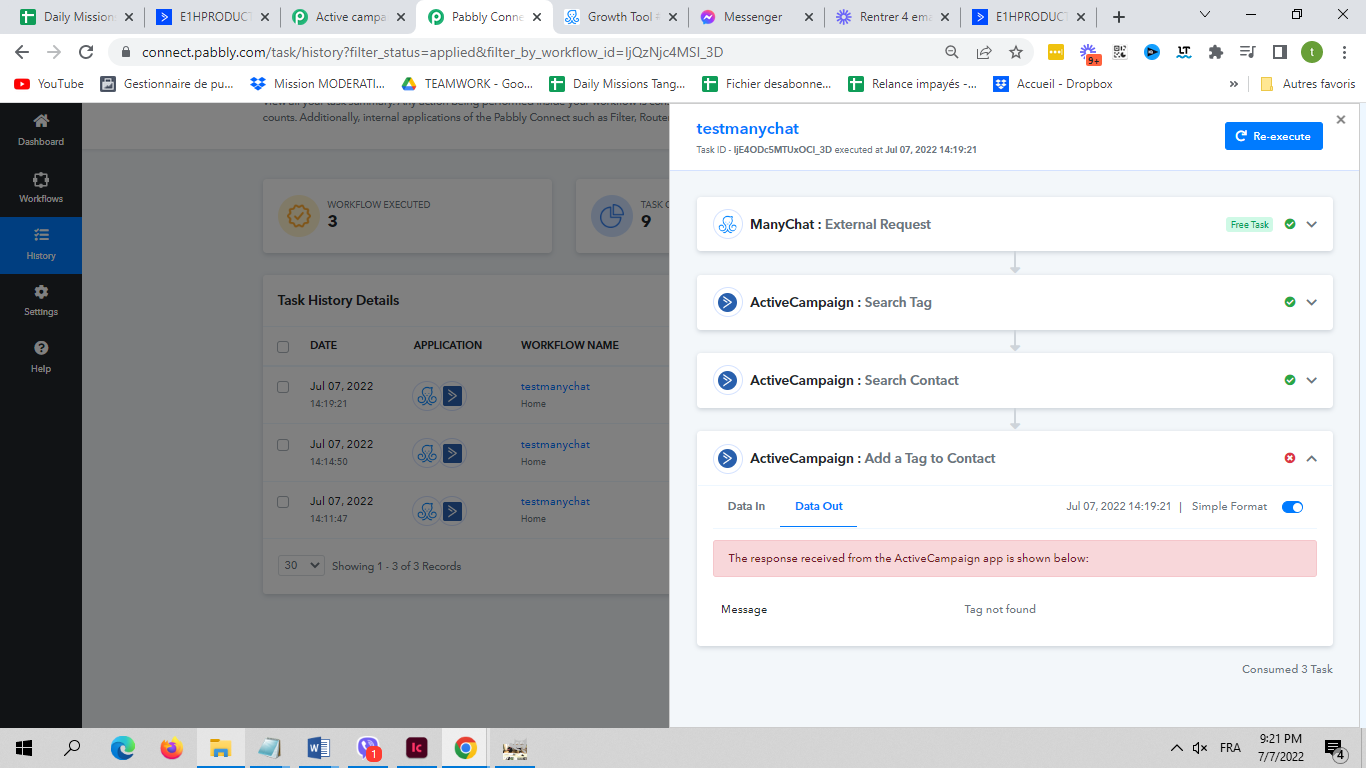Screen dimensions: 1366x768
Task: Switch to the Active campaign browser tab
Action: (349, 17)
